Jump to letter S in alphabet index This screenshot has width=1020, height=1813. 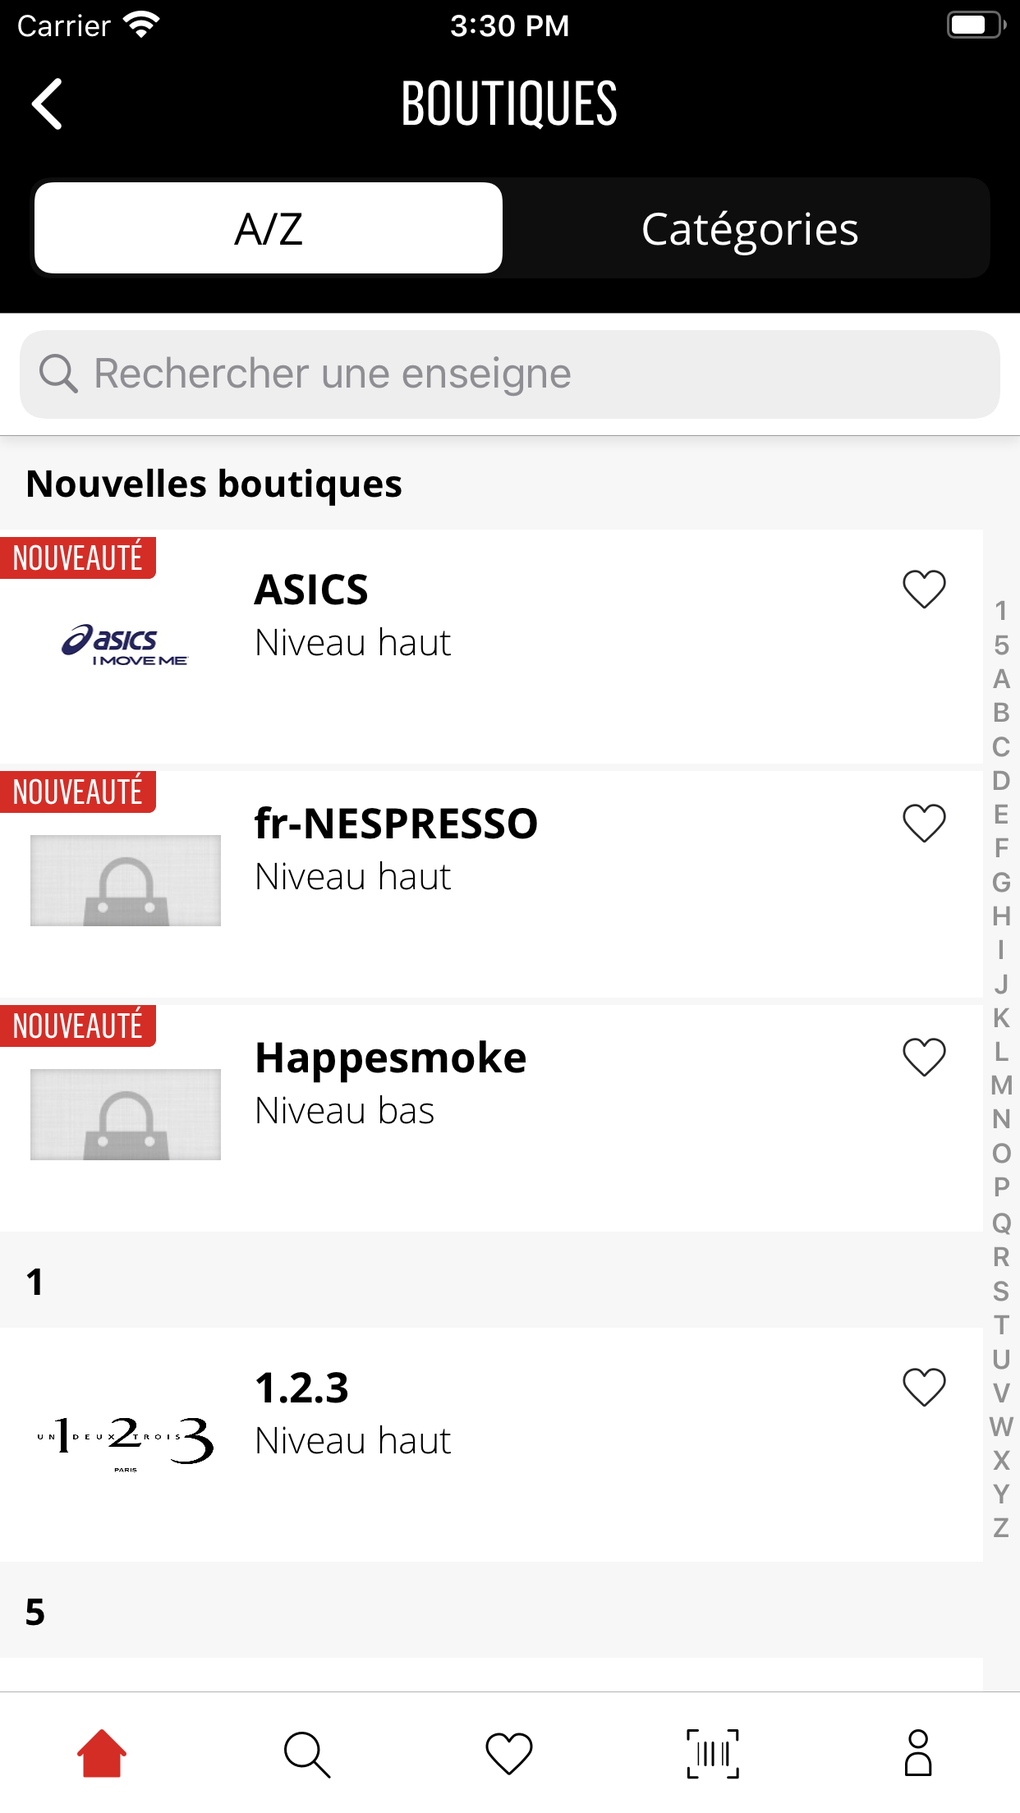click(1001, 1291)
